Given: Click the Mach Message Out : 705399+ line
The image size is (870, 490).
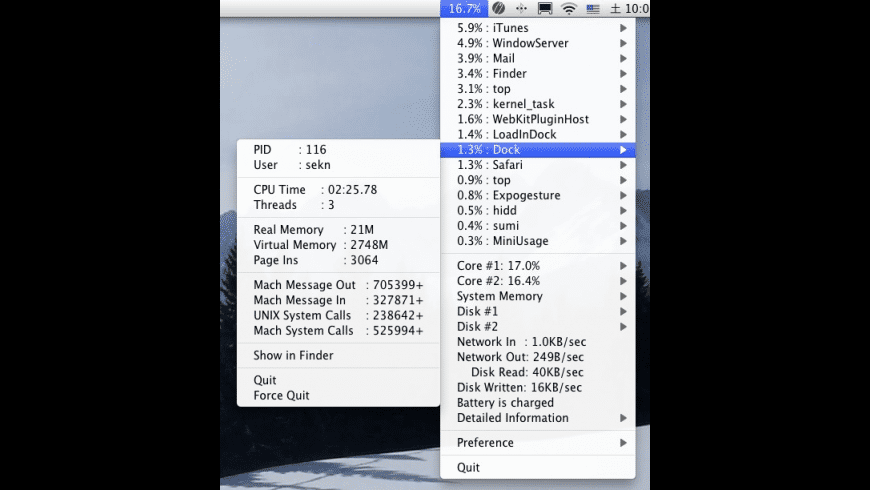Looking at the screenshot, I should tap(338, 285).
